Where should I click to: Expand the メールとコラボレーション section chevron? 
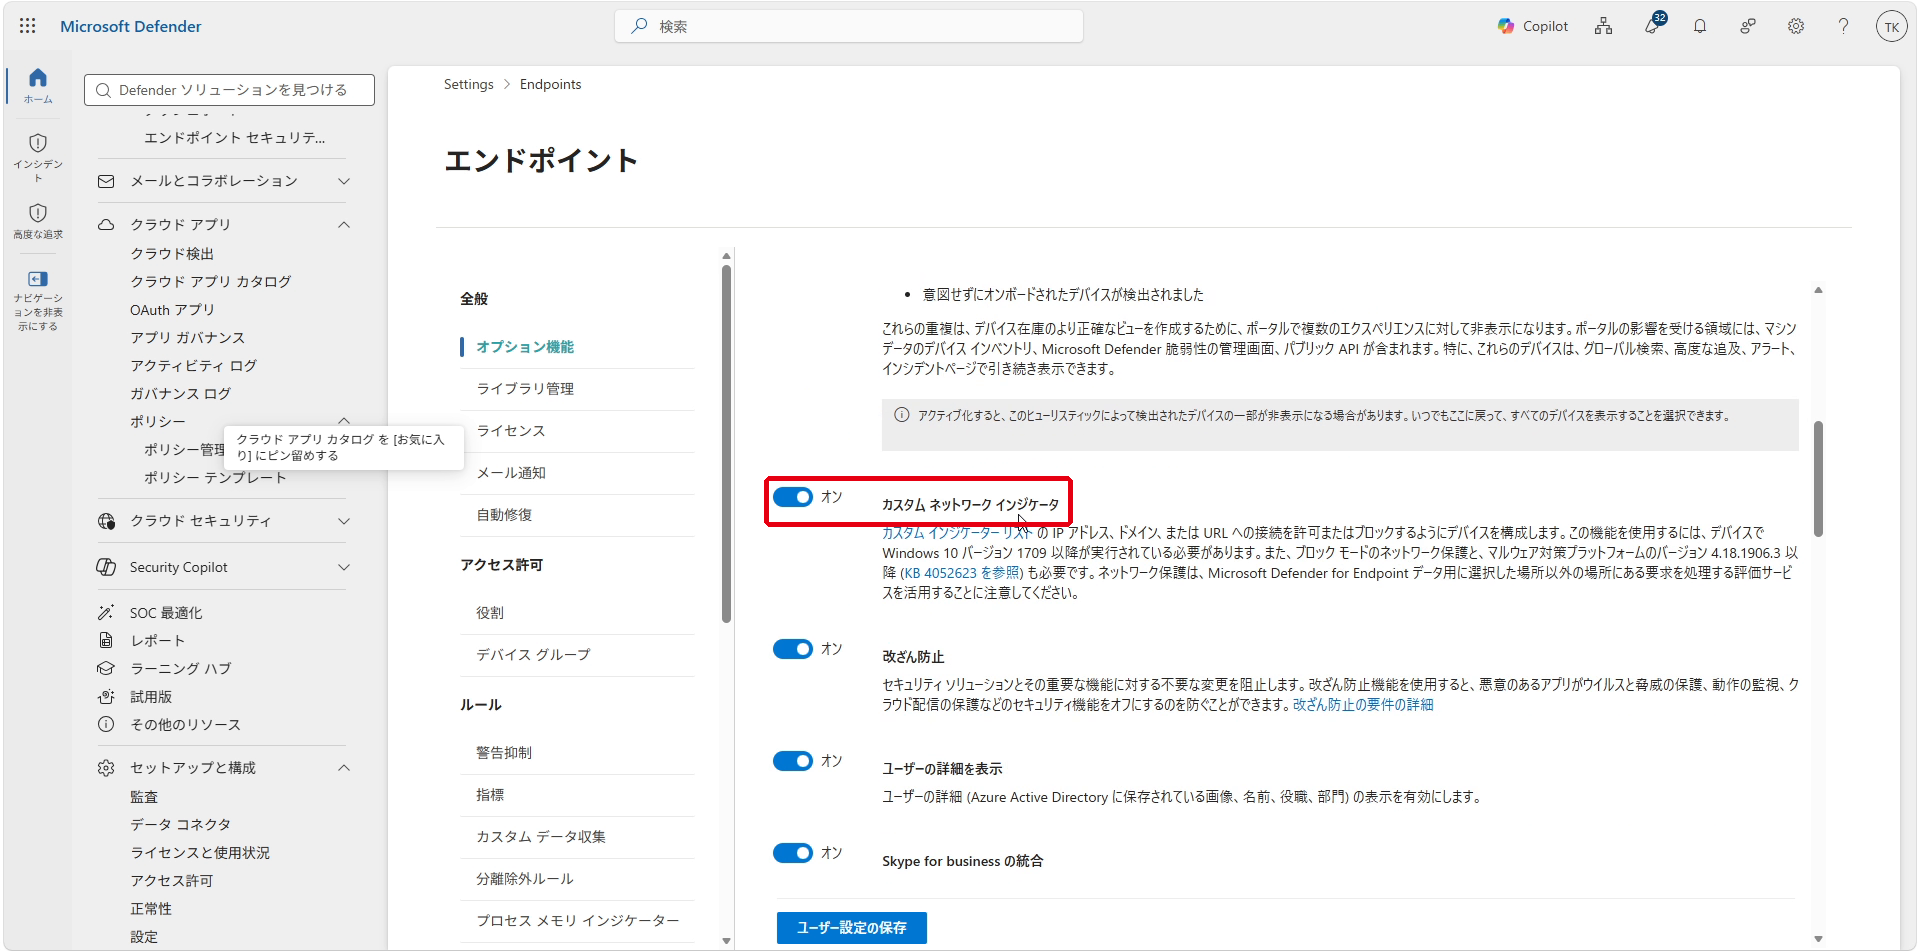point(344,181)
